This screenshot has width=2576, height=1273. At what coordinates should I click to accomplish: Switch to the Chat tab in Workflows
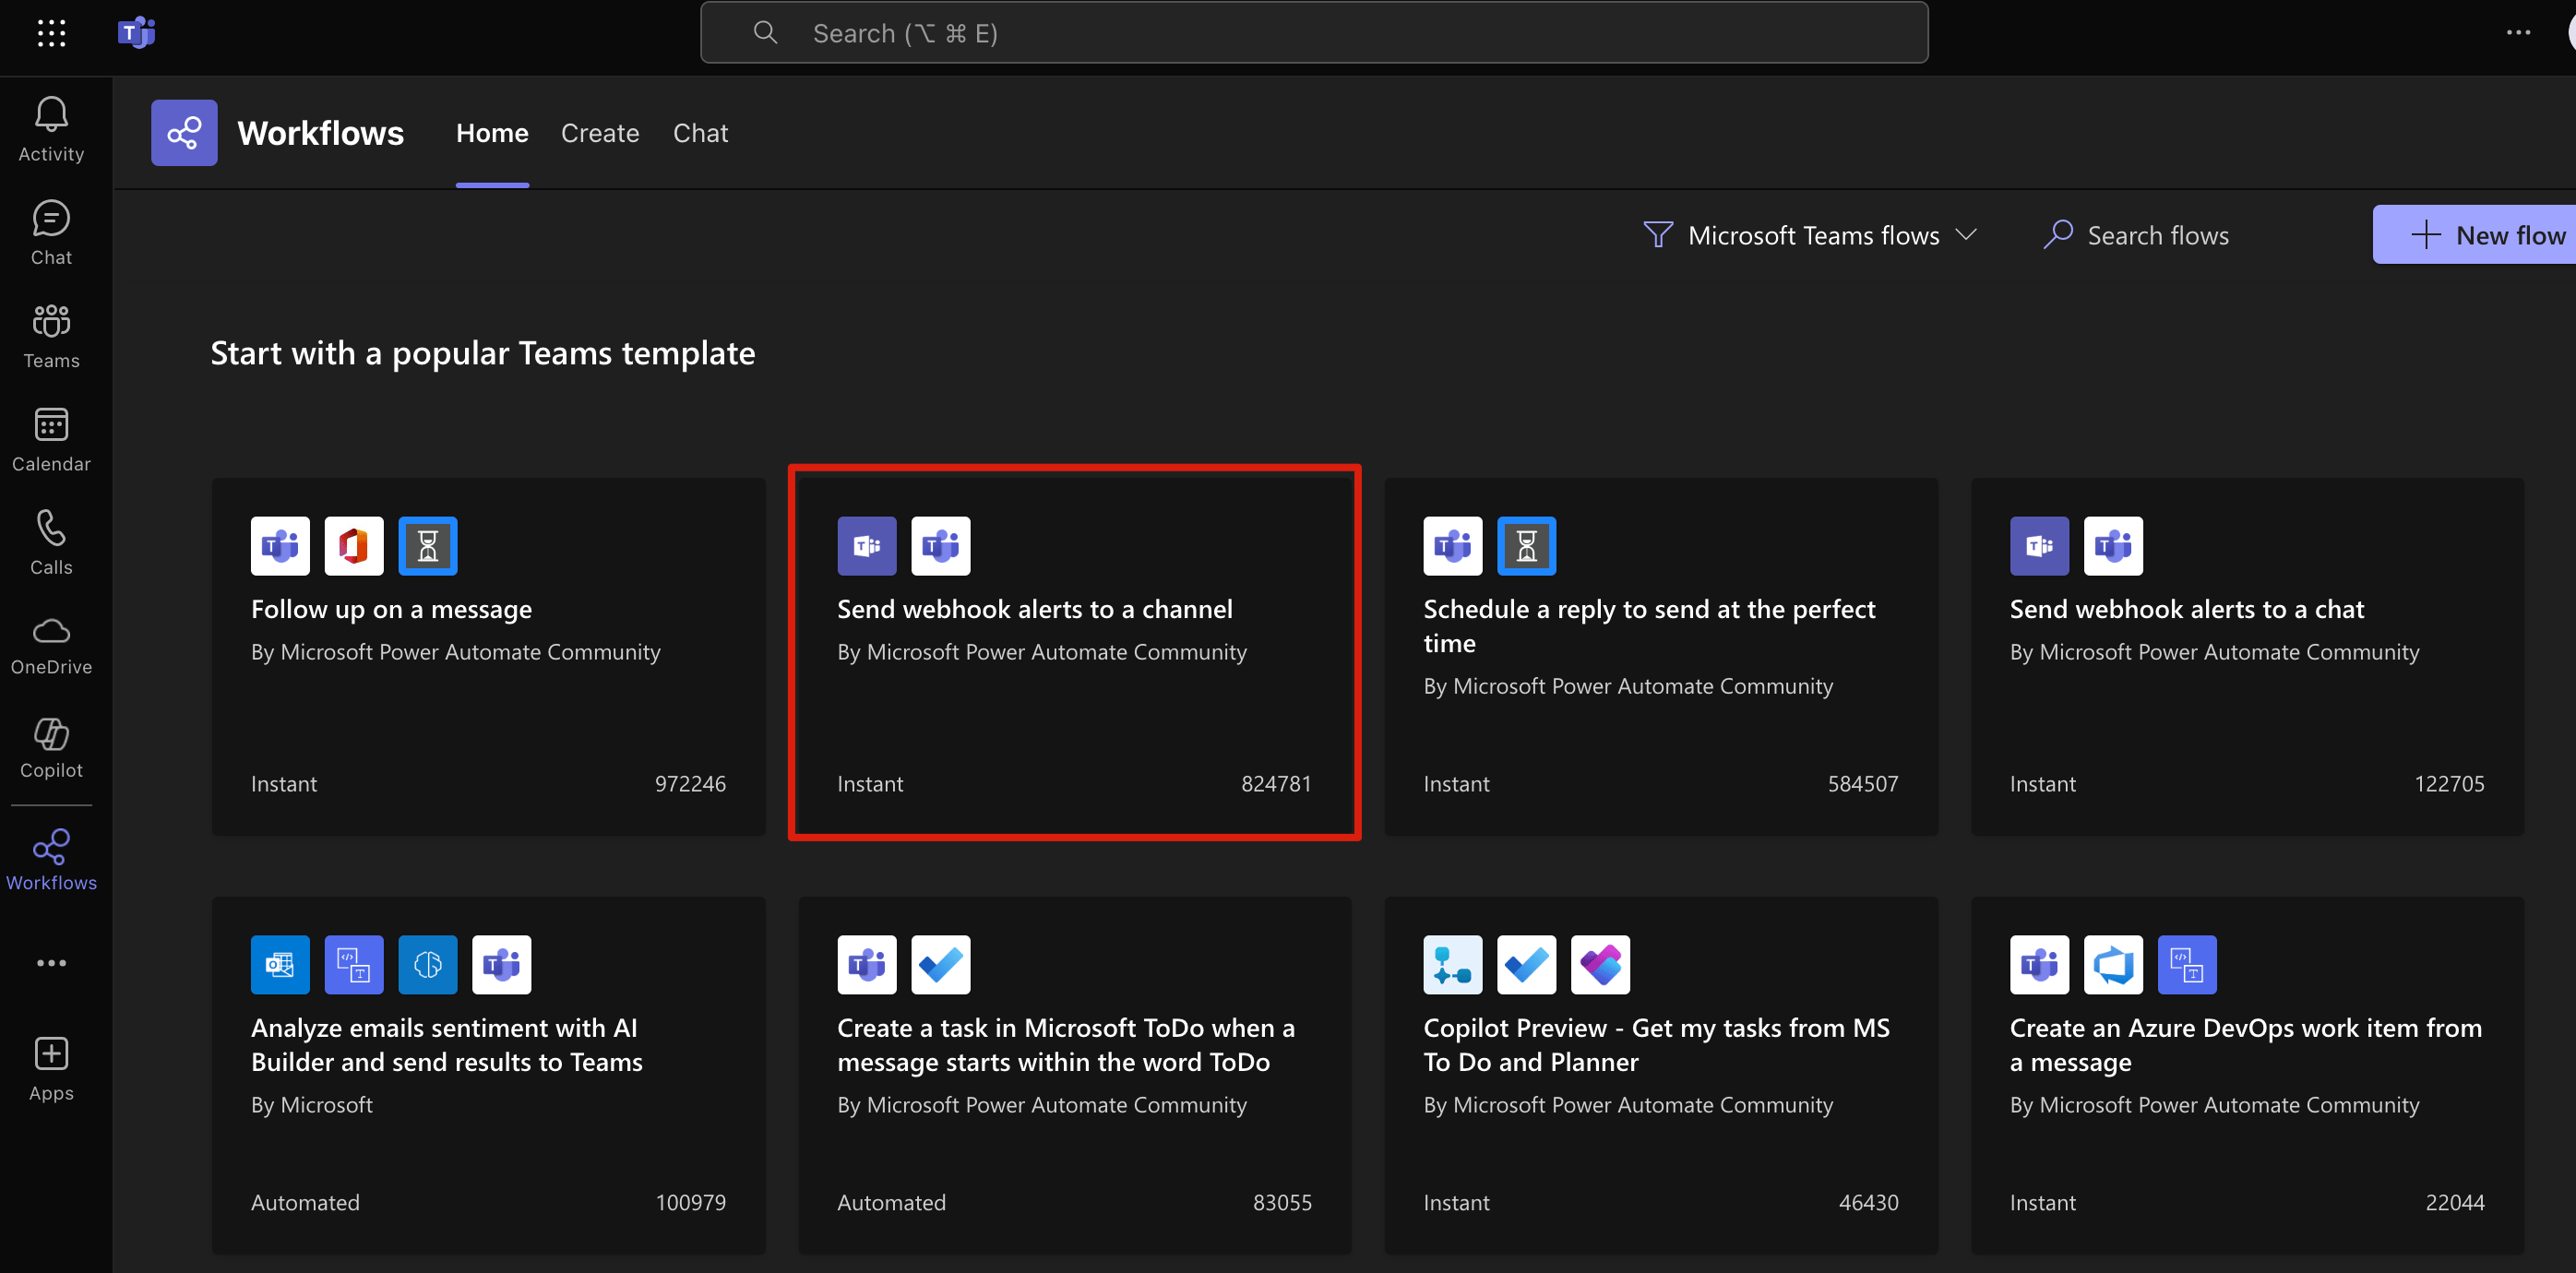pos(700,133)
